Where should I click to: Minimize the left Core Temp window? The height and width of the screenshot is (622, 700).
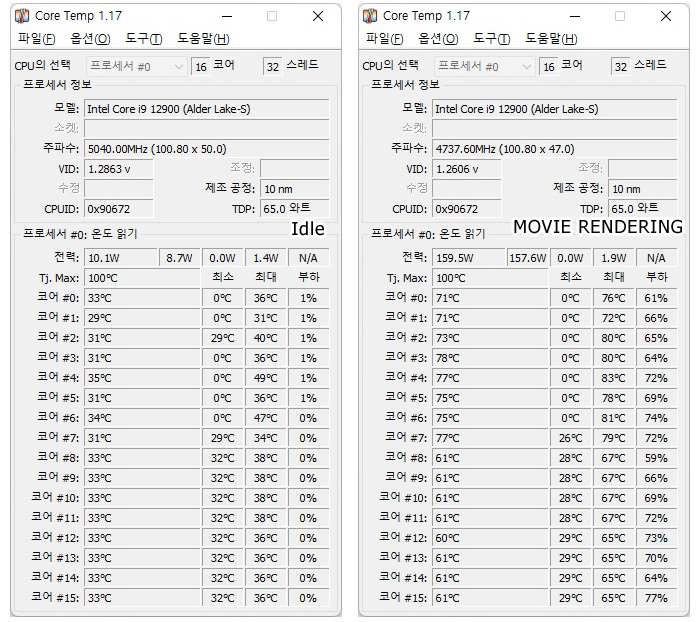(227, 17)
